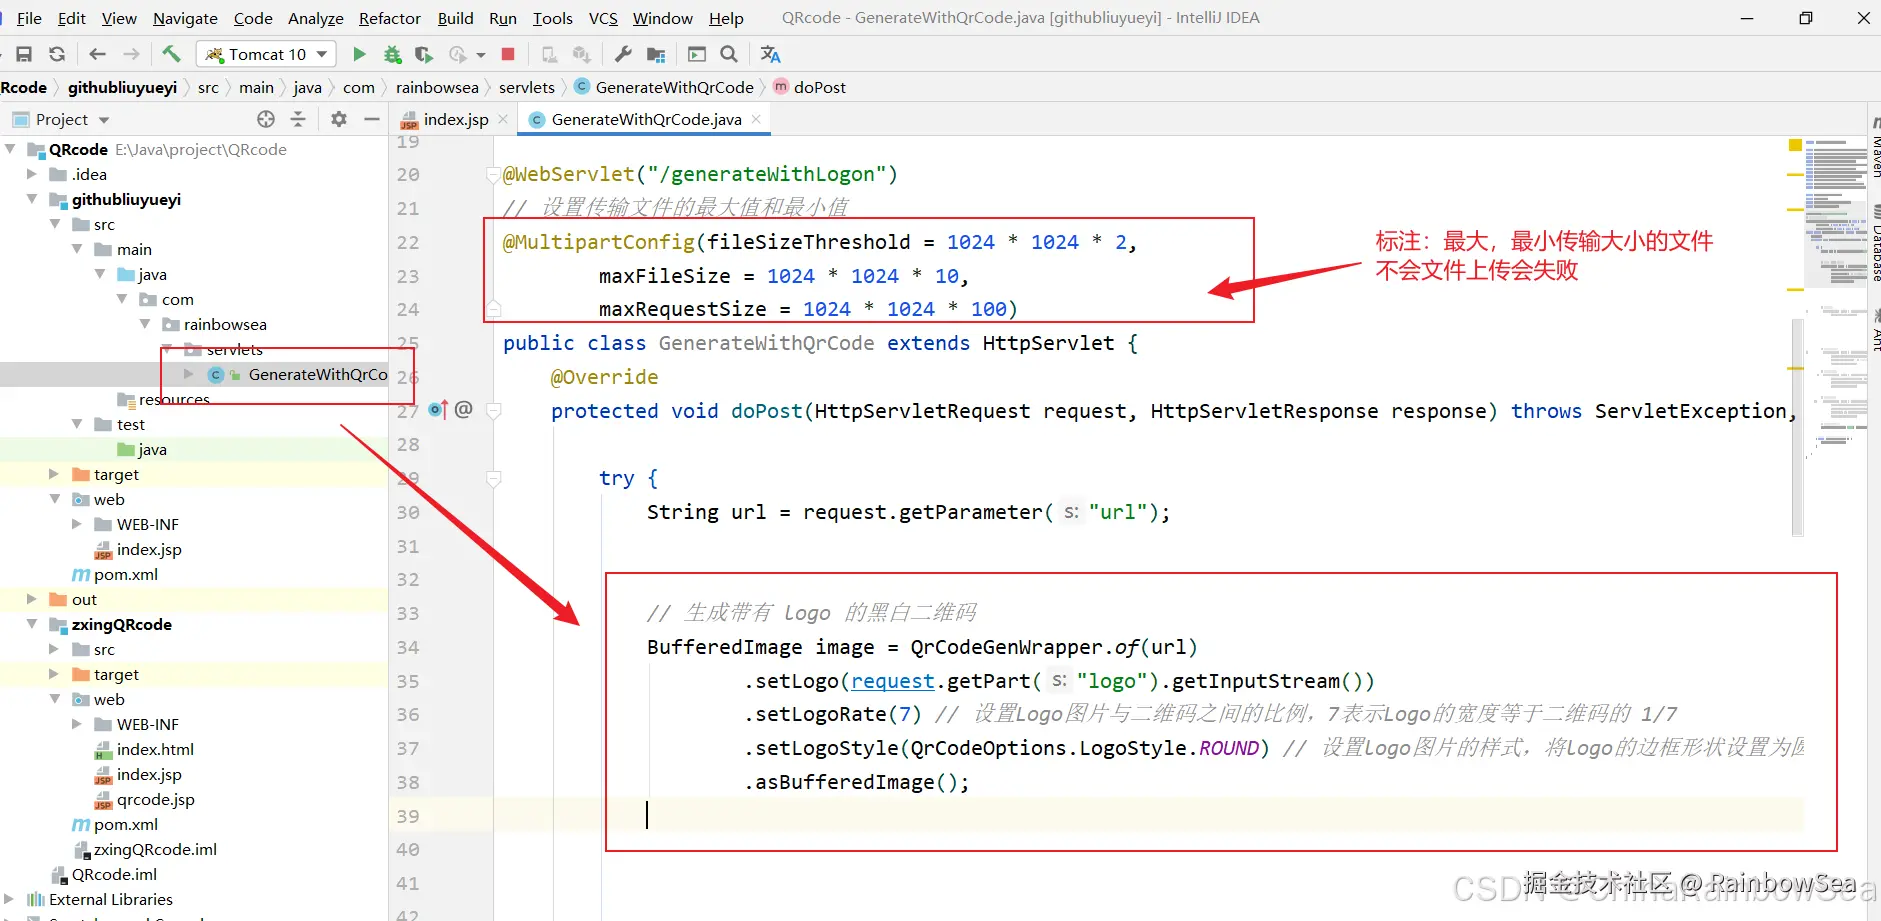The image size is (1881, 921).
Task: Click githubliuyueyi in the breadcrumb bar
Action: click(122, 87)
